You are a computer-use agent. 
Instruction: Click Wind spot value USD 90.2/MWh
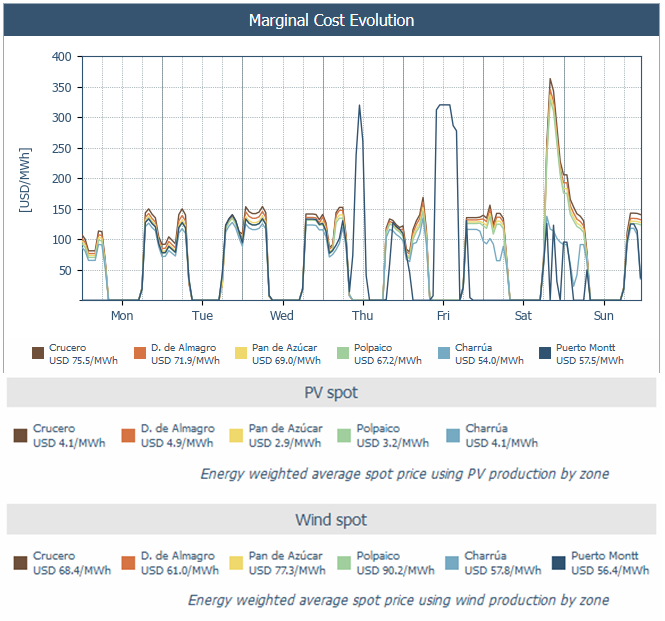pos(396,571)
